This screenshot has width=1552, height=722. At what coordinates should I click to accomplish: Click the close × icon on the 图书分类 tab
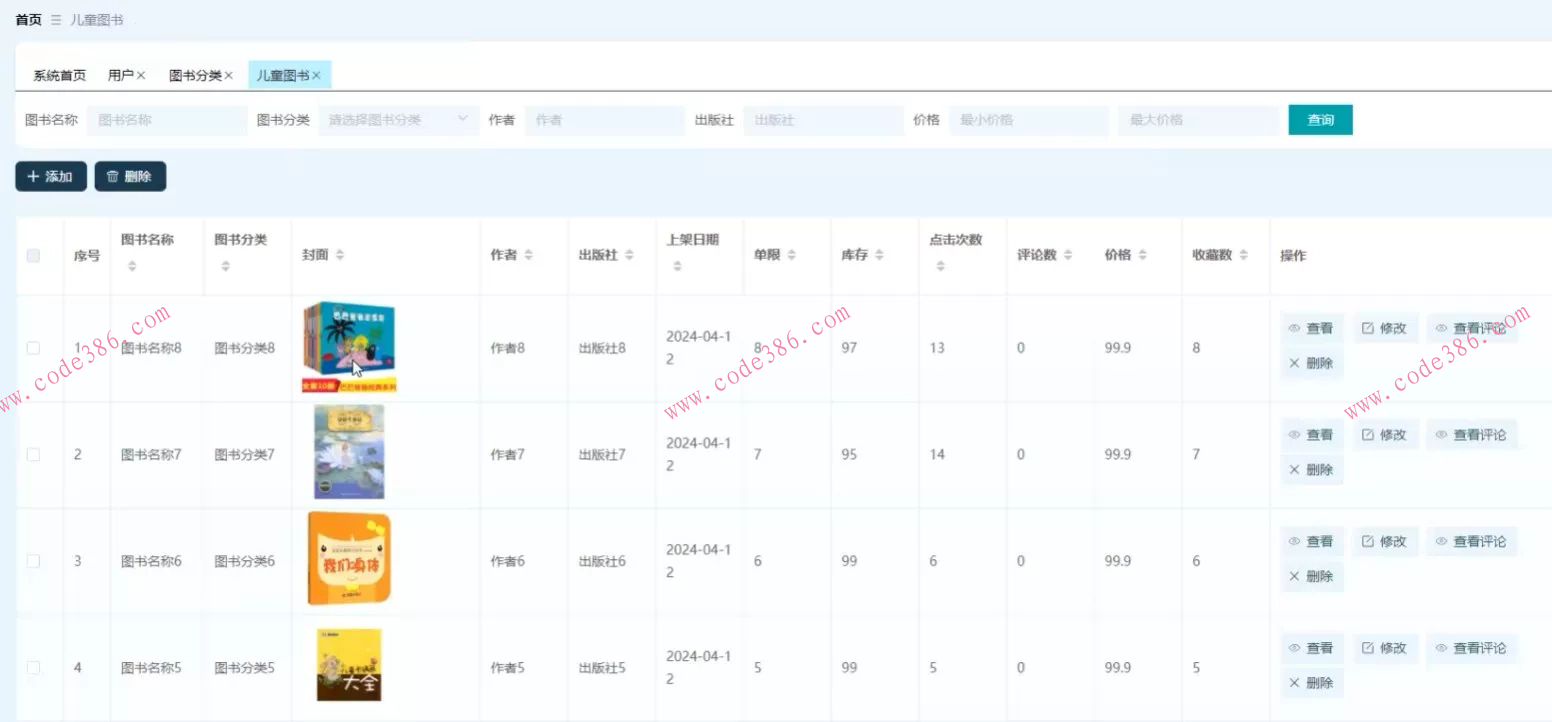228,74
